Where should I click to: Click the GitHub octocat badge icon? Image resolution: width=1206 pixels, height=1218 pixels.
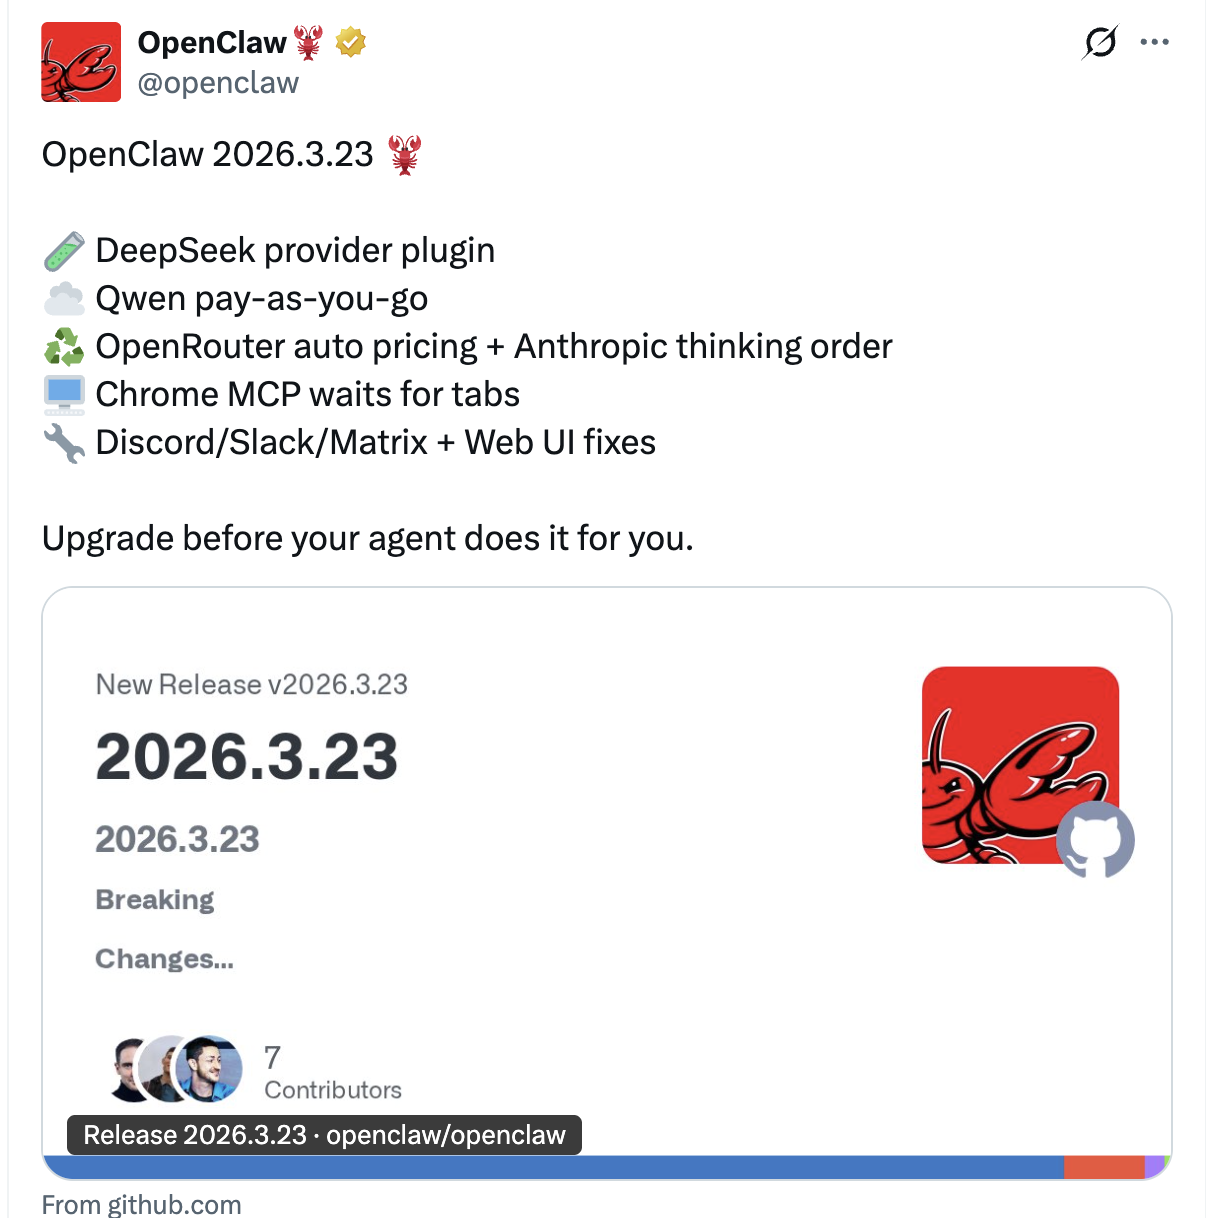(1096, 839)
